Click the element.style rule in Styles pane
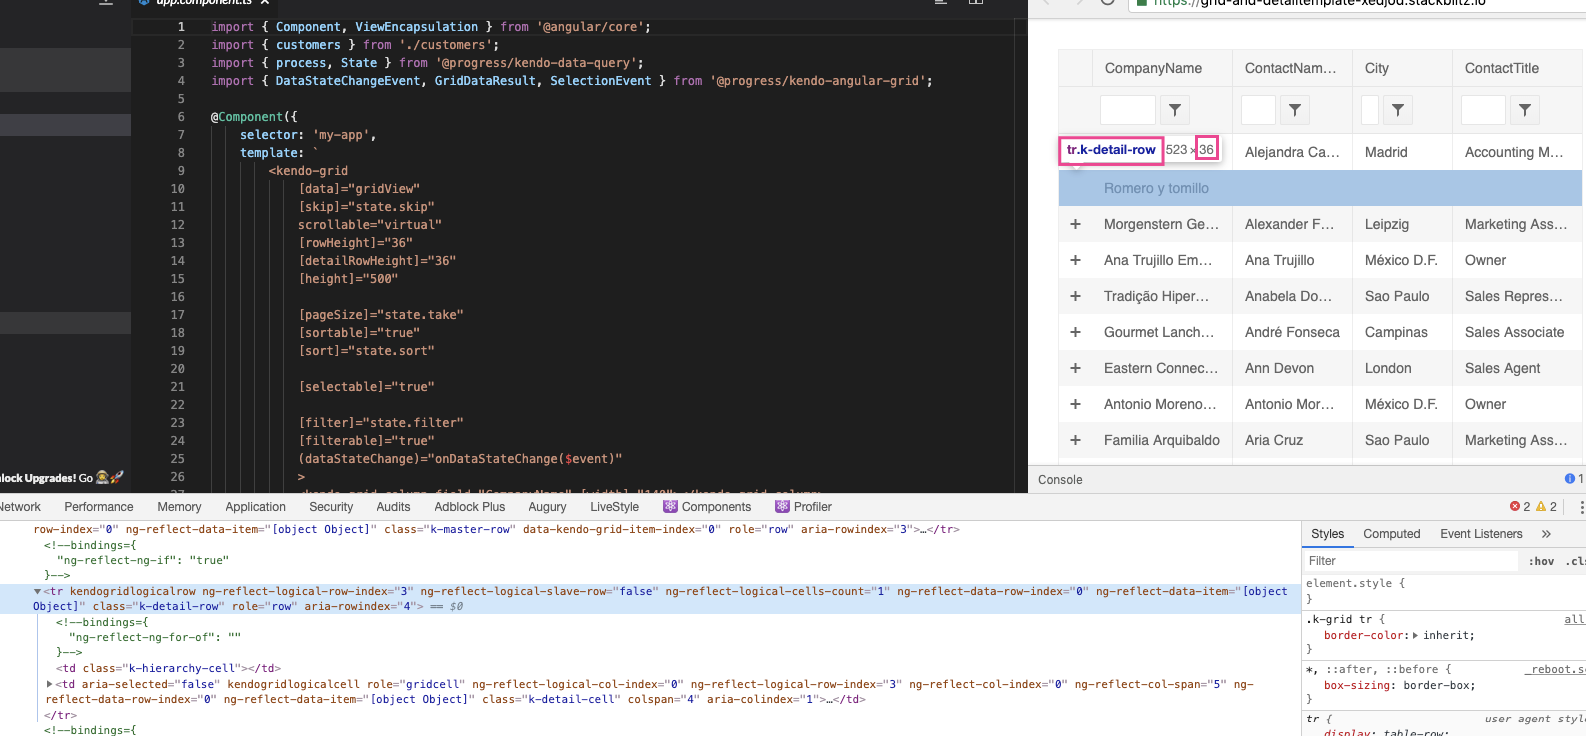This screenshot has height=736, width=1586. [x=1355, y=583]
